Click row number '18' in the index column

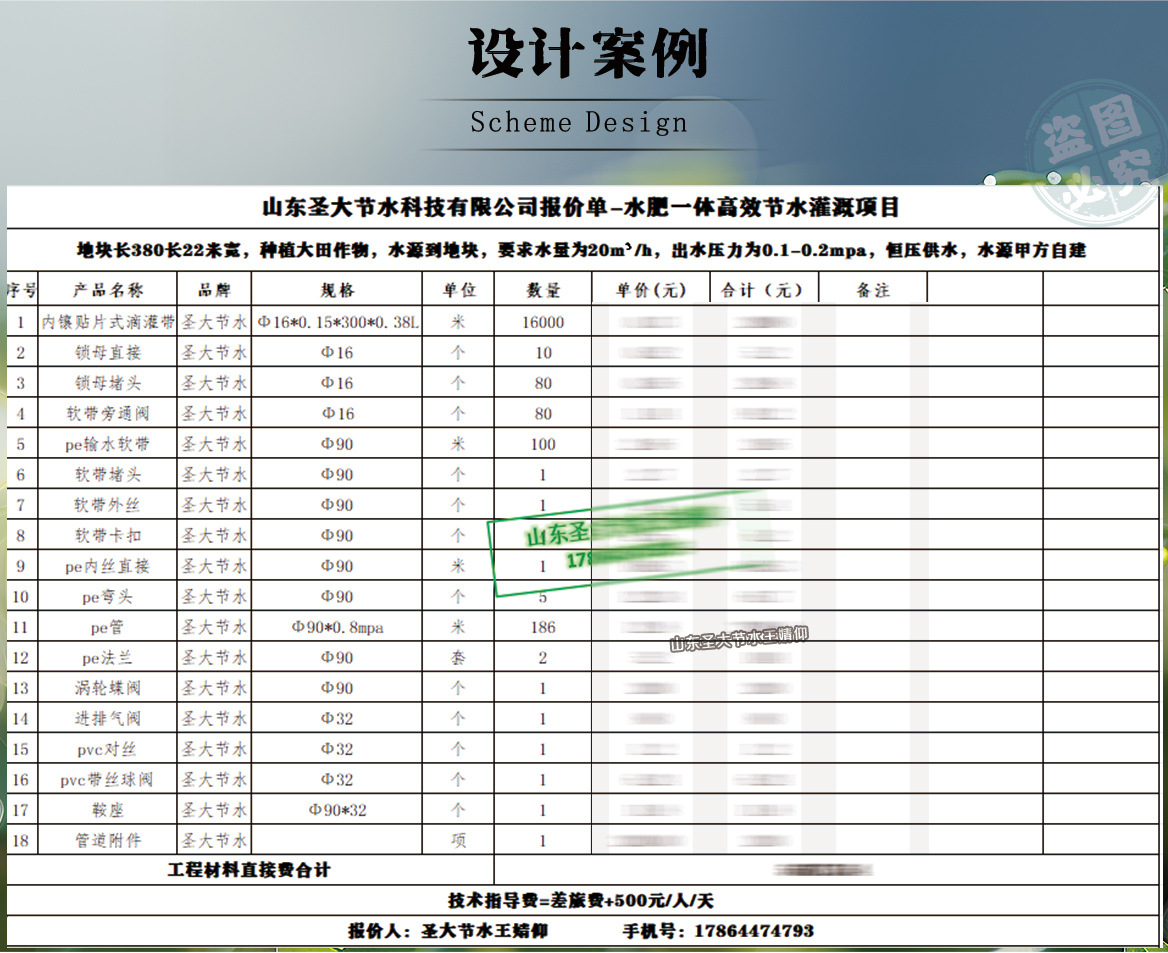[20, 841]
